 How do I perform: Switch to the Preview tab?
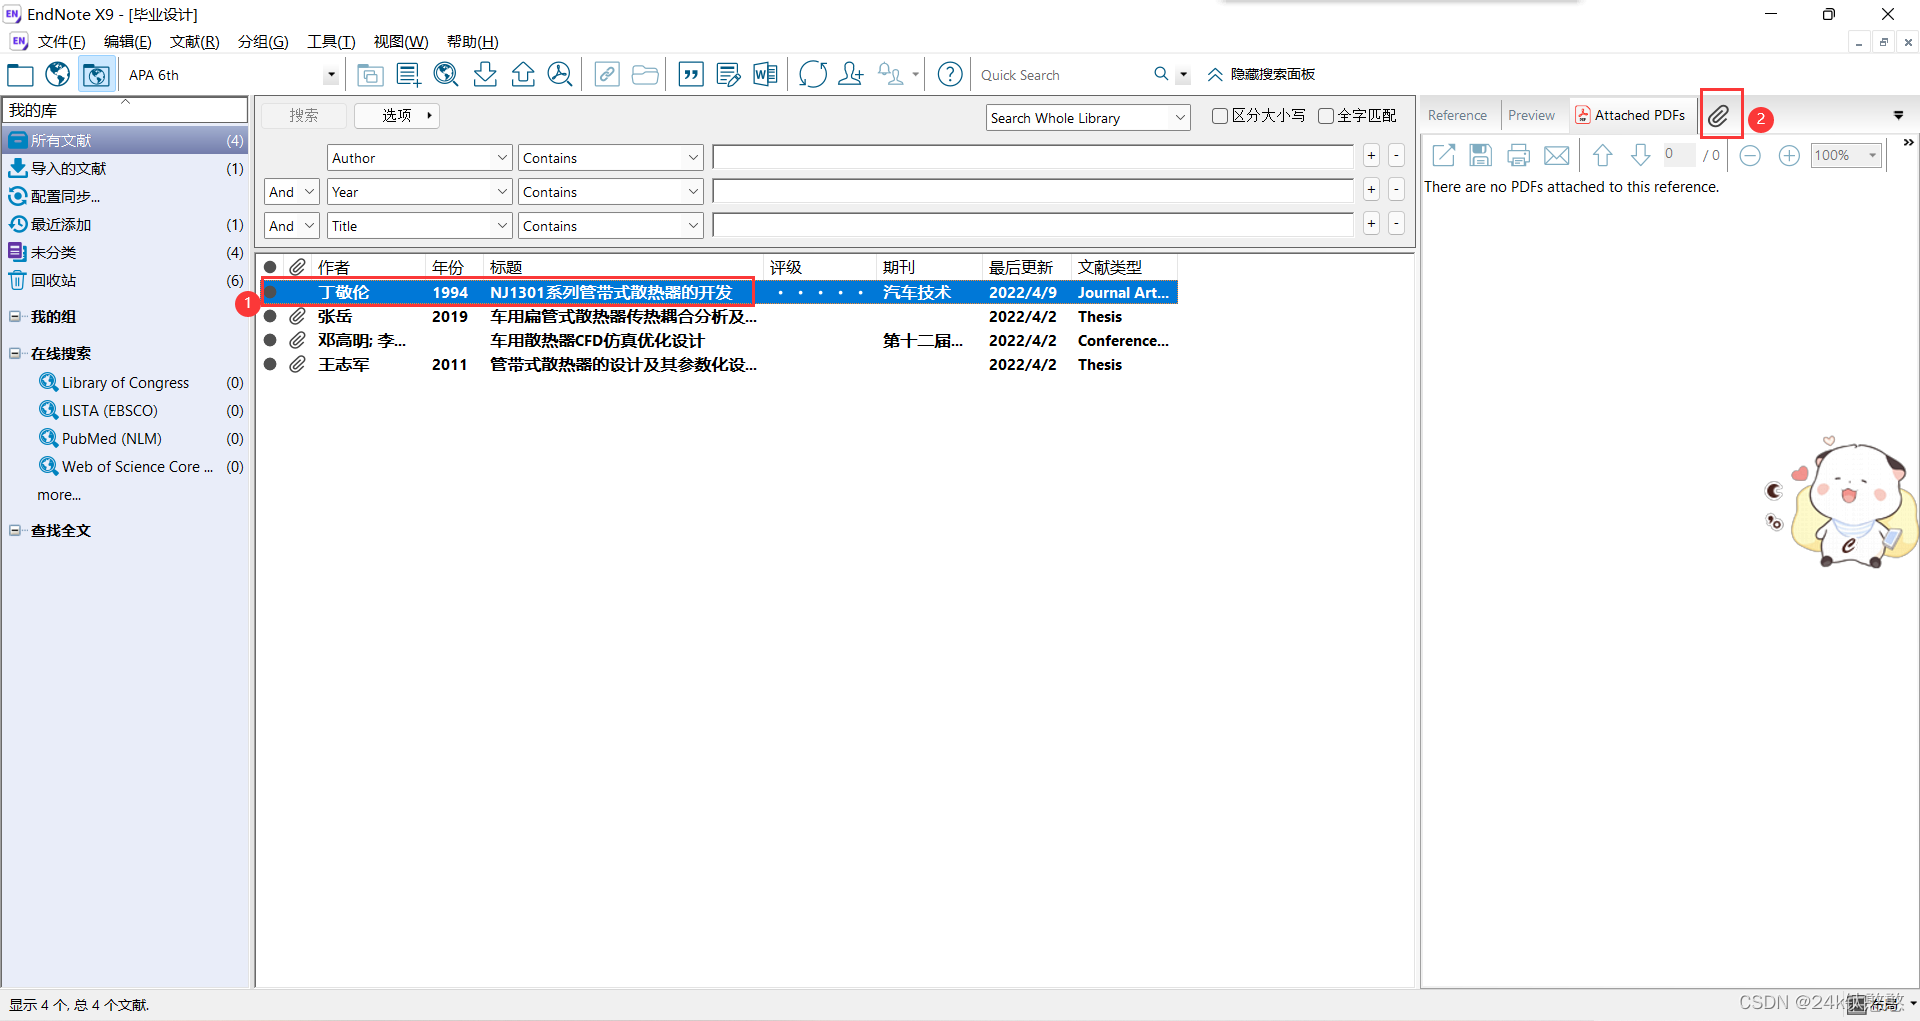[x=1531, y=115]
